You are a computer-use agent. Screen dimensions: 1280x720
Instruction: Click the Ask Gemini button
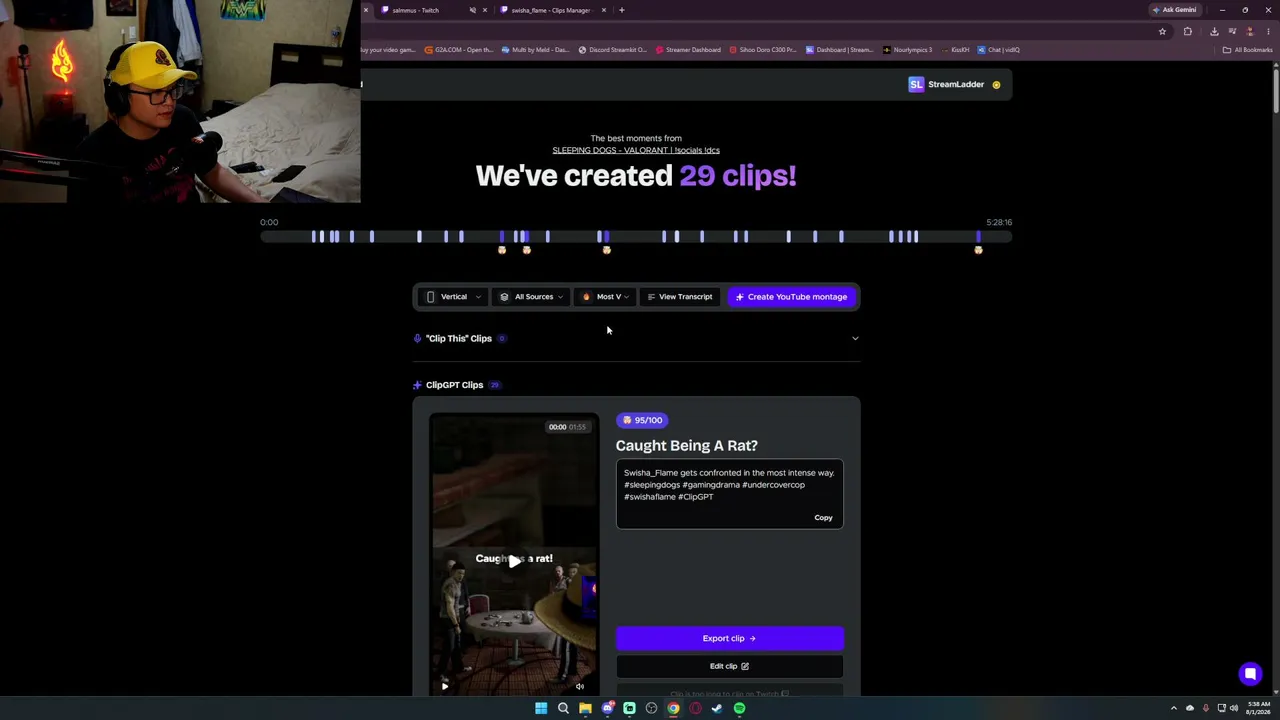tap(1174, 10)
